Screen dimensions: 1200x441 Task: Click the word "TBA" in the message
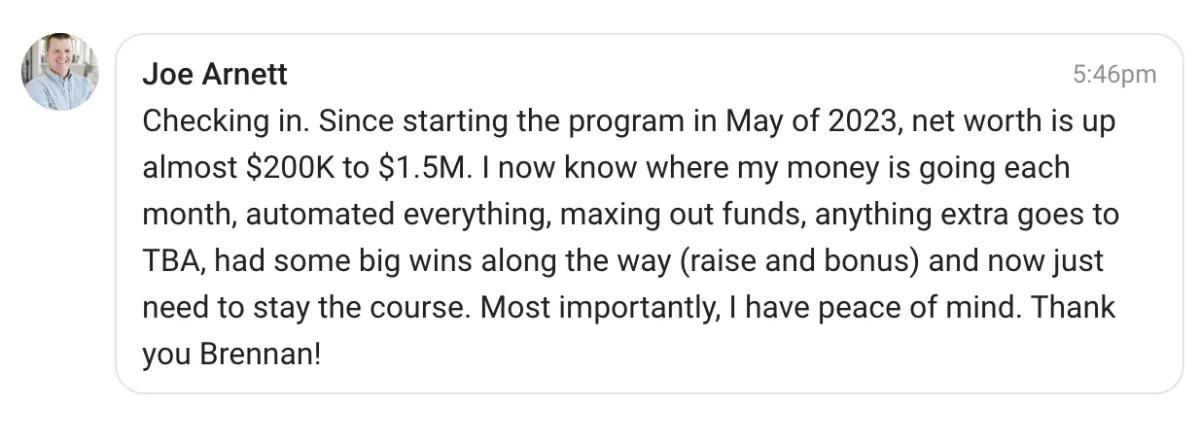tap(173, 261)
